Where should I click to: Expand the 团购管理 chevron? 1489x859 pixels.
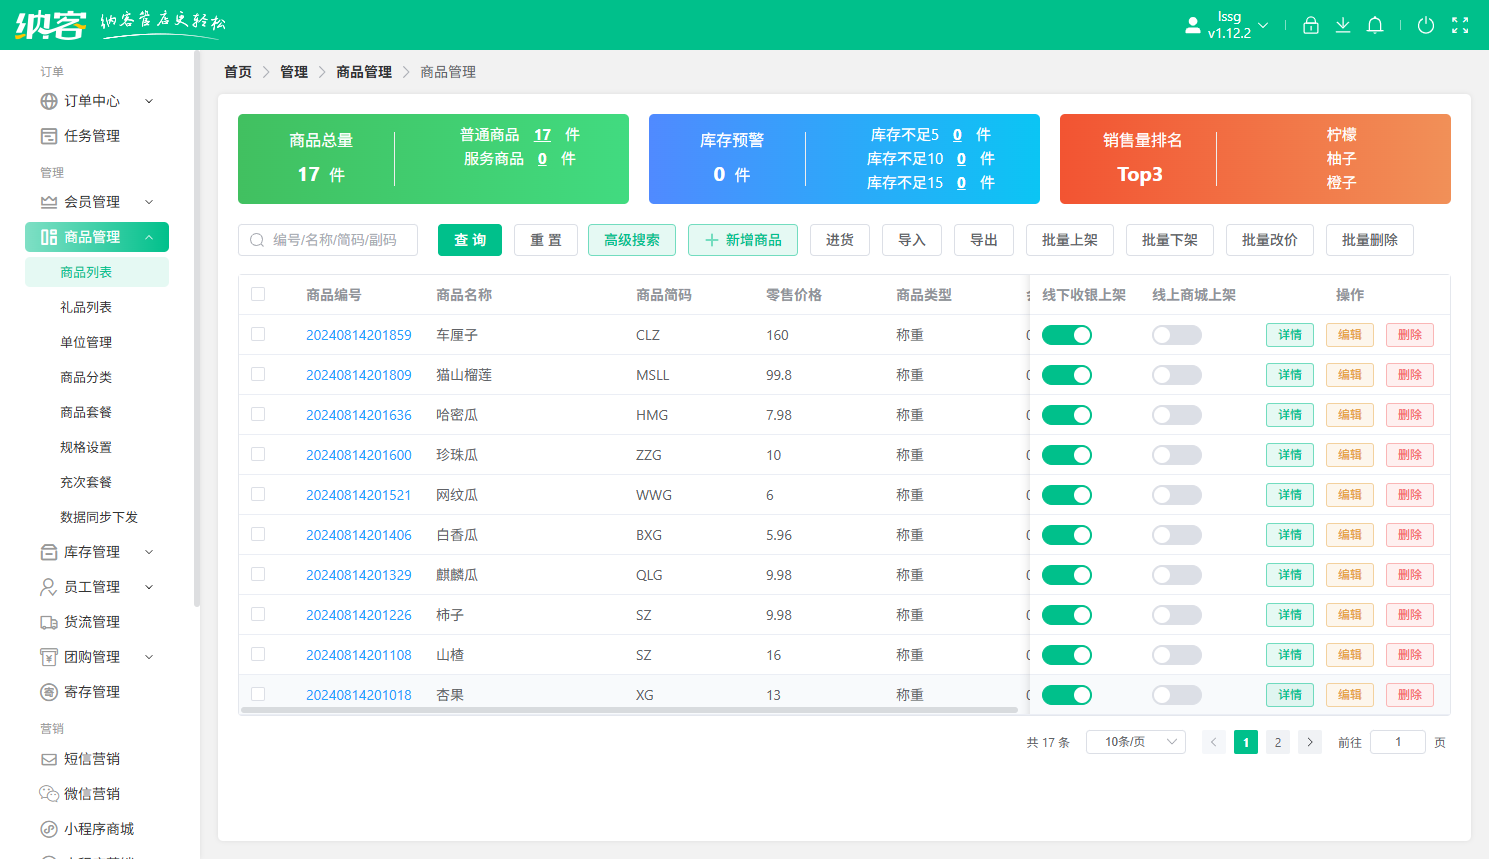[x=149, y=657]
